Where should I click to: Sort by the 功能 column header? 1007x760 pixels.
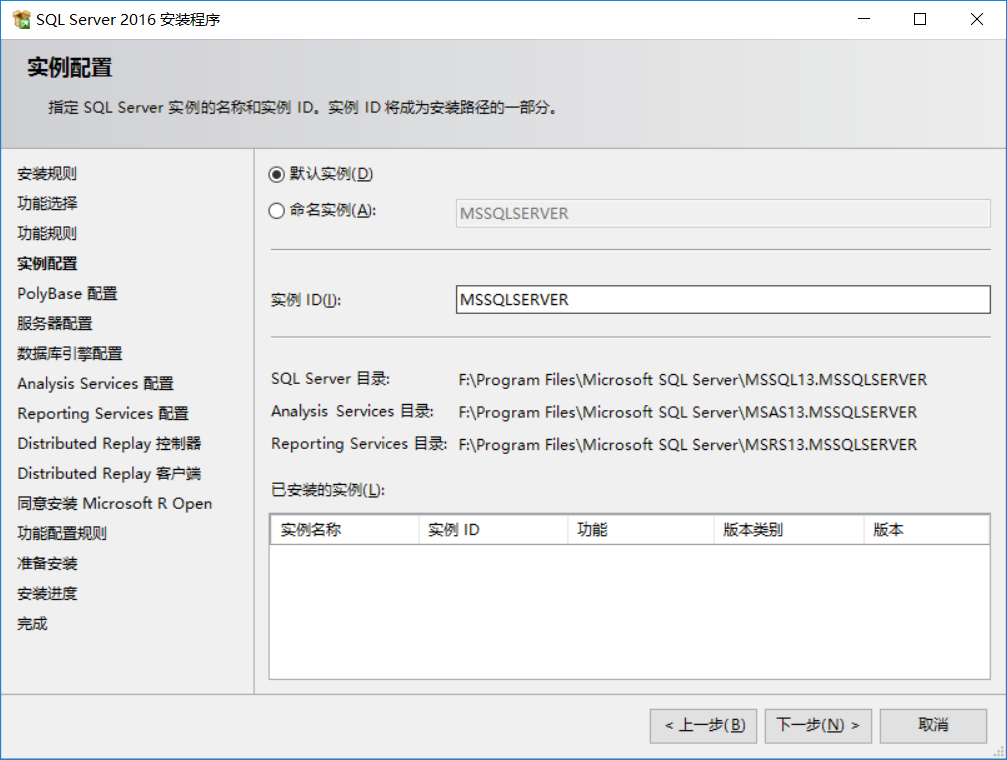point(640,530)
